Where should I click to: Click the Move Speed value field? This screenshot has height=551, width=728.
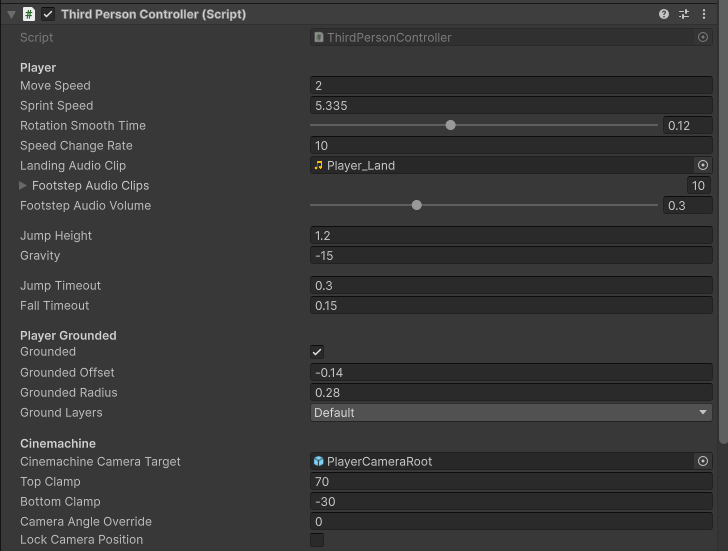coord(511,85)
